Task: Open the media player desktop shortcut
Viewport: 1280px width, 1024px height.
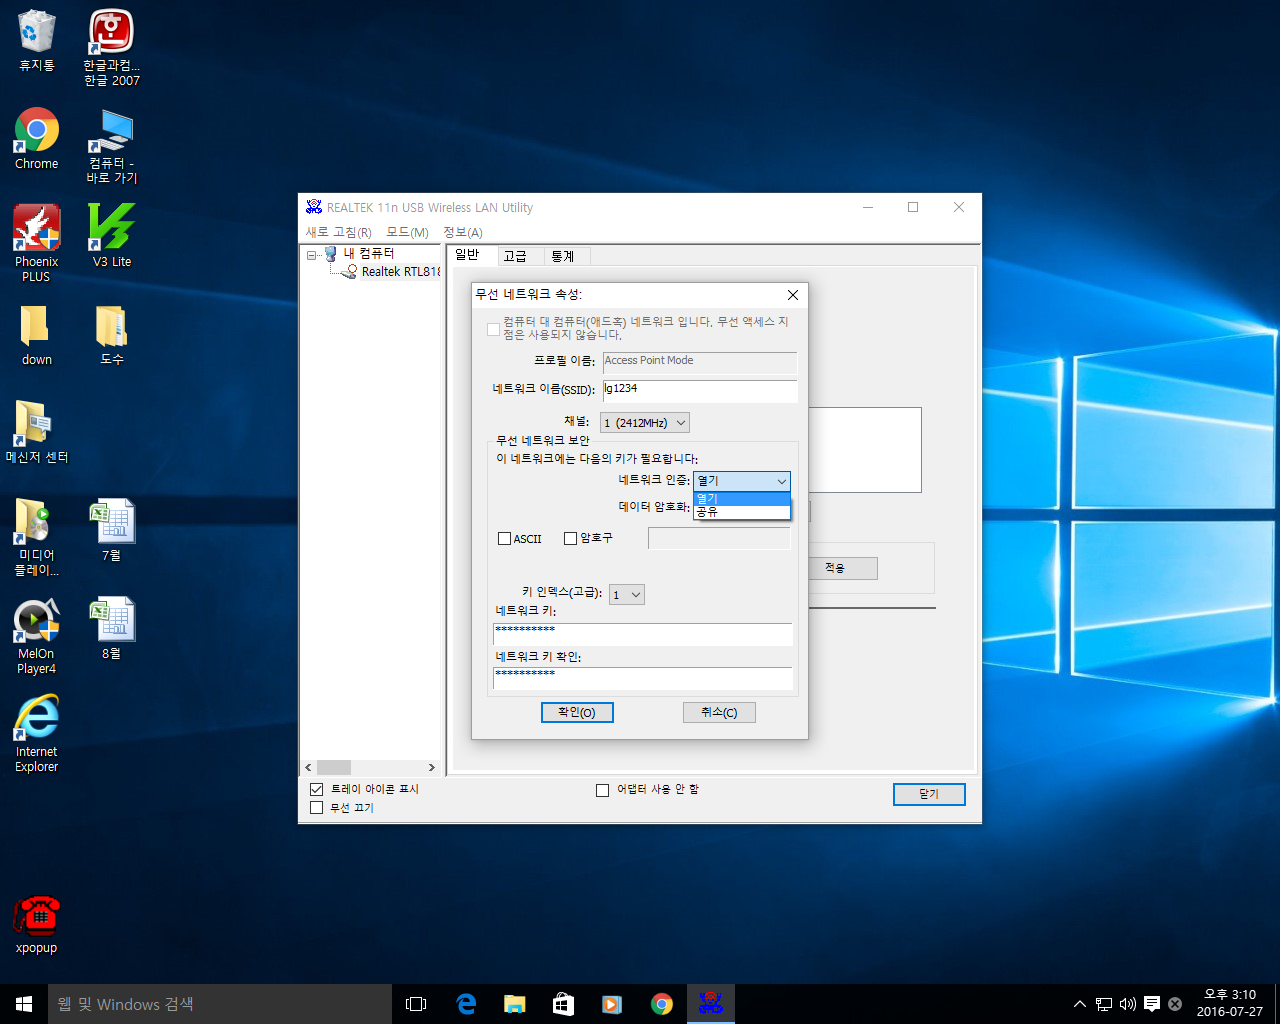Action: (37, 537)
